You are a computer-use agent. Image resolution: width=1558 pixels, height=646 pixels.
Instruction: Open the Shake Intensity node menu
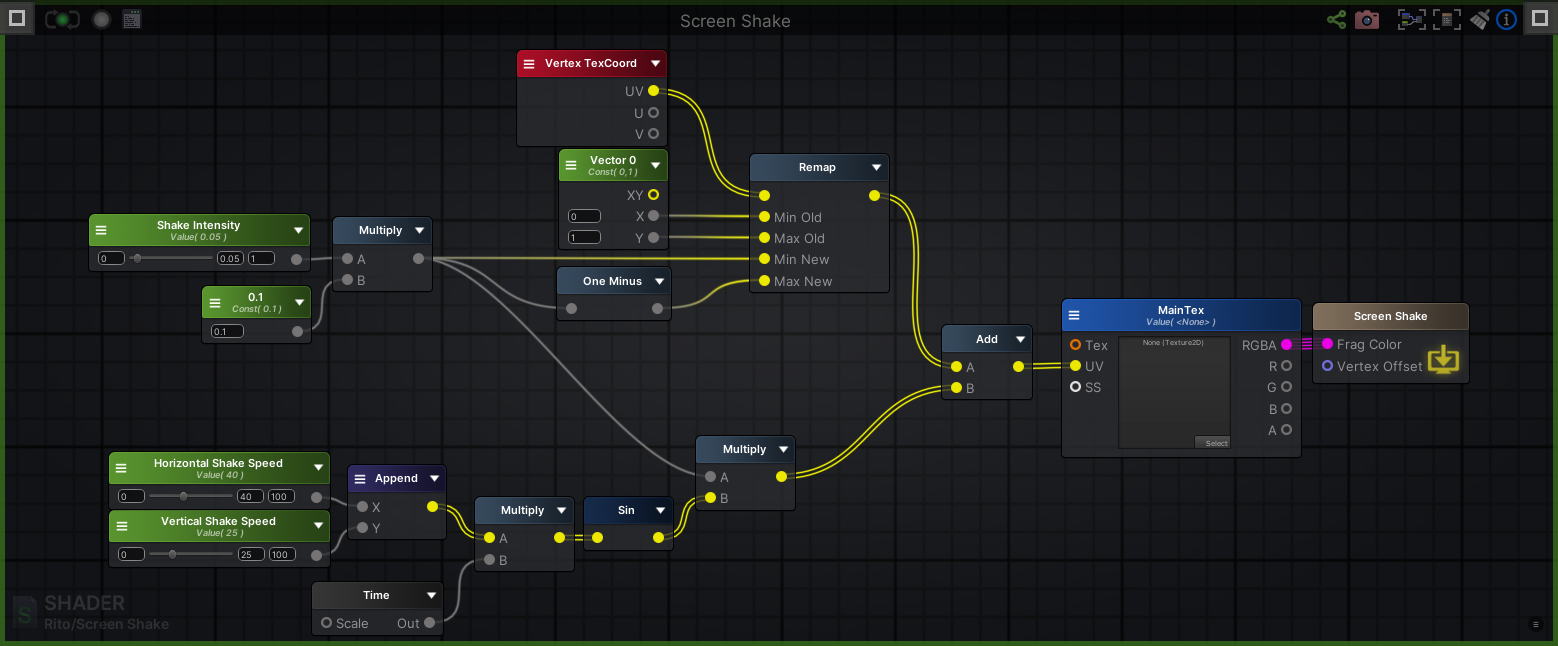[100, 230]
